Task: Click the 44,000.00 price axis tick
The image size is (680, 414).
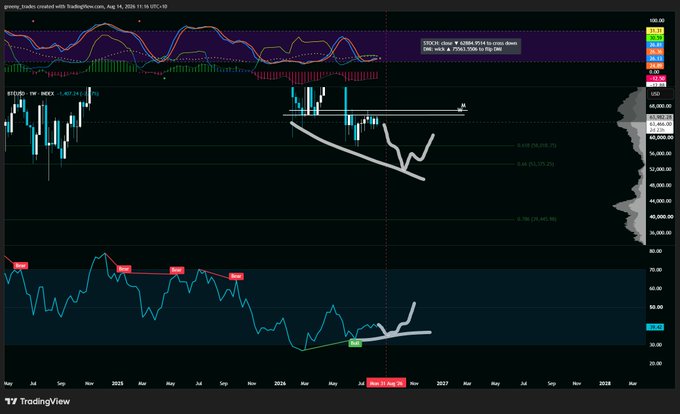Action: (x=661, y=201)
